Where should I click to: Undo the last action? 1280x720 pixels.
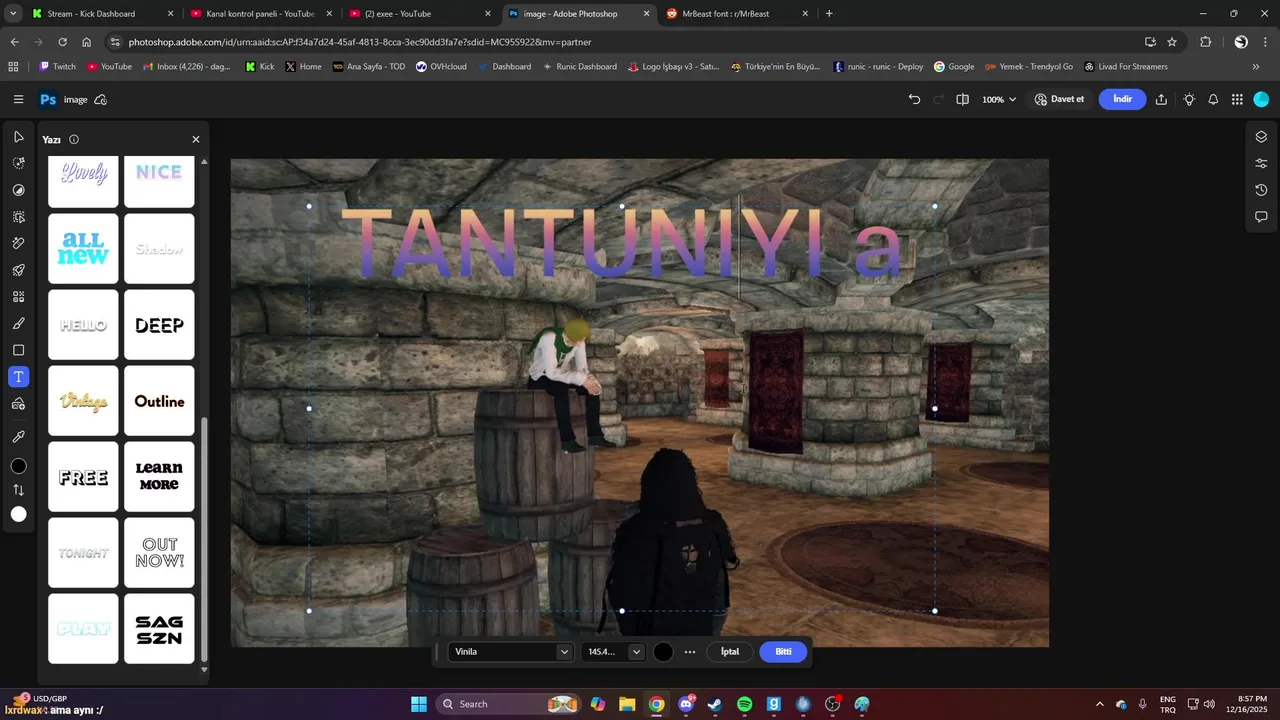click(x=914, y=99)
